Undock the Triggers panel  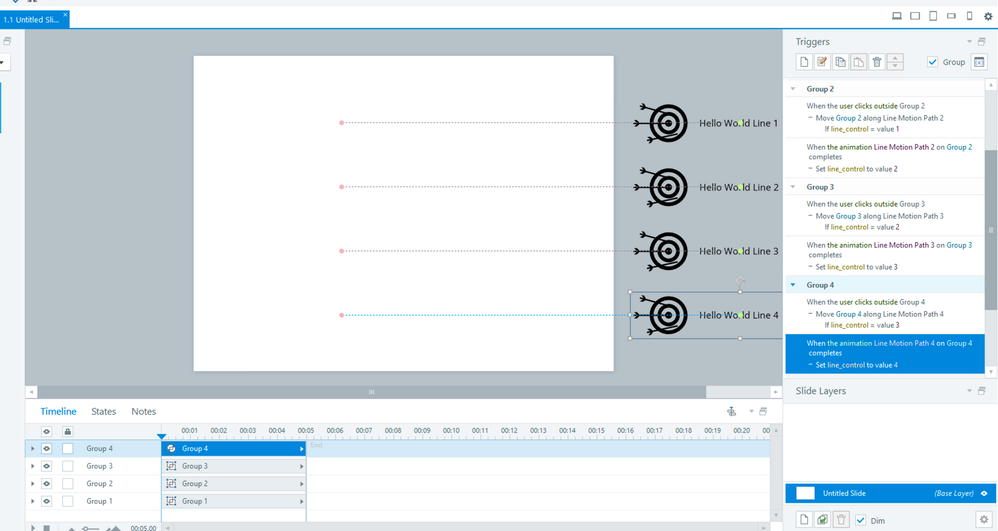[981, 41]
